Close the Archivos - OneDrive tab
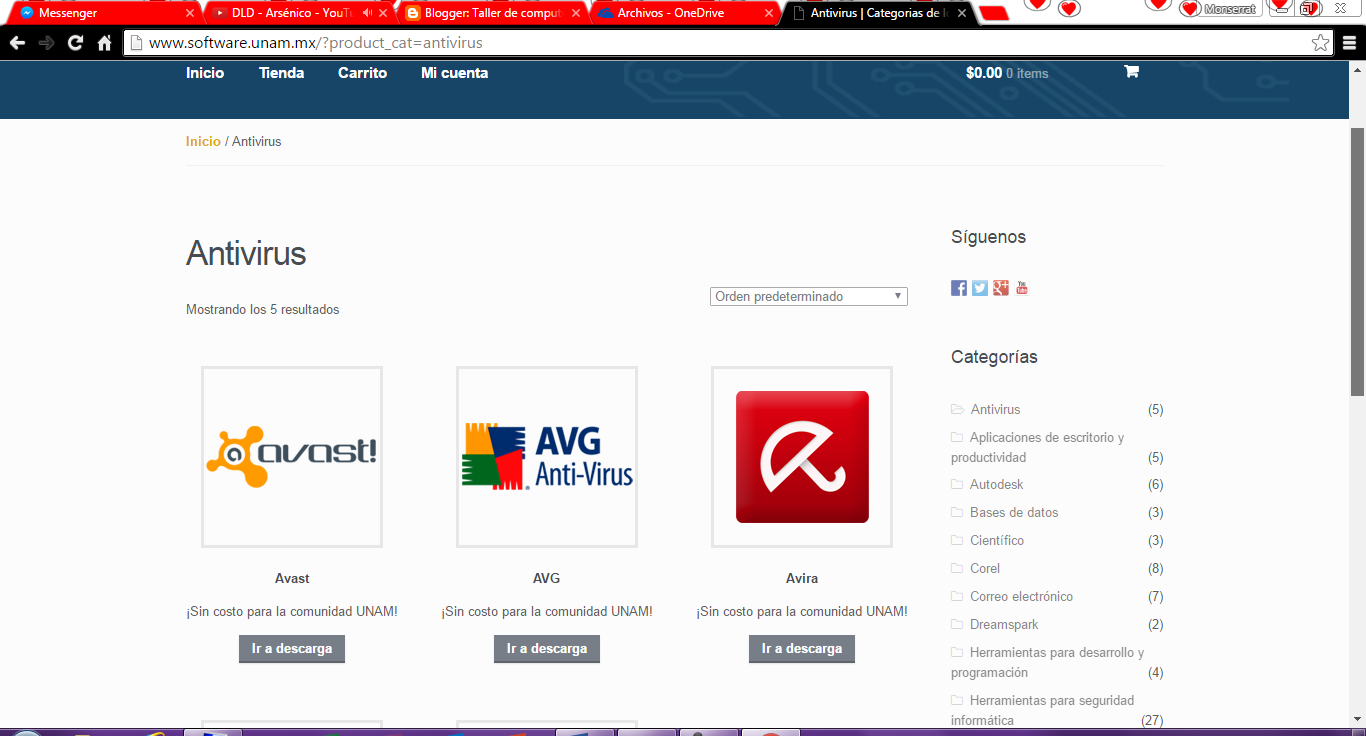The width and height of the screenshot is (1366, 736). pos(769,14)
